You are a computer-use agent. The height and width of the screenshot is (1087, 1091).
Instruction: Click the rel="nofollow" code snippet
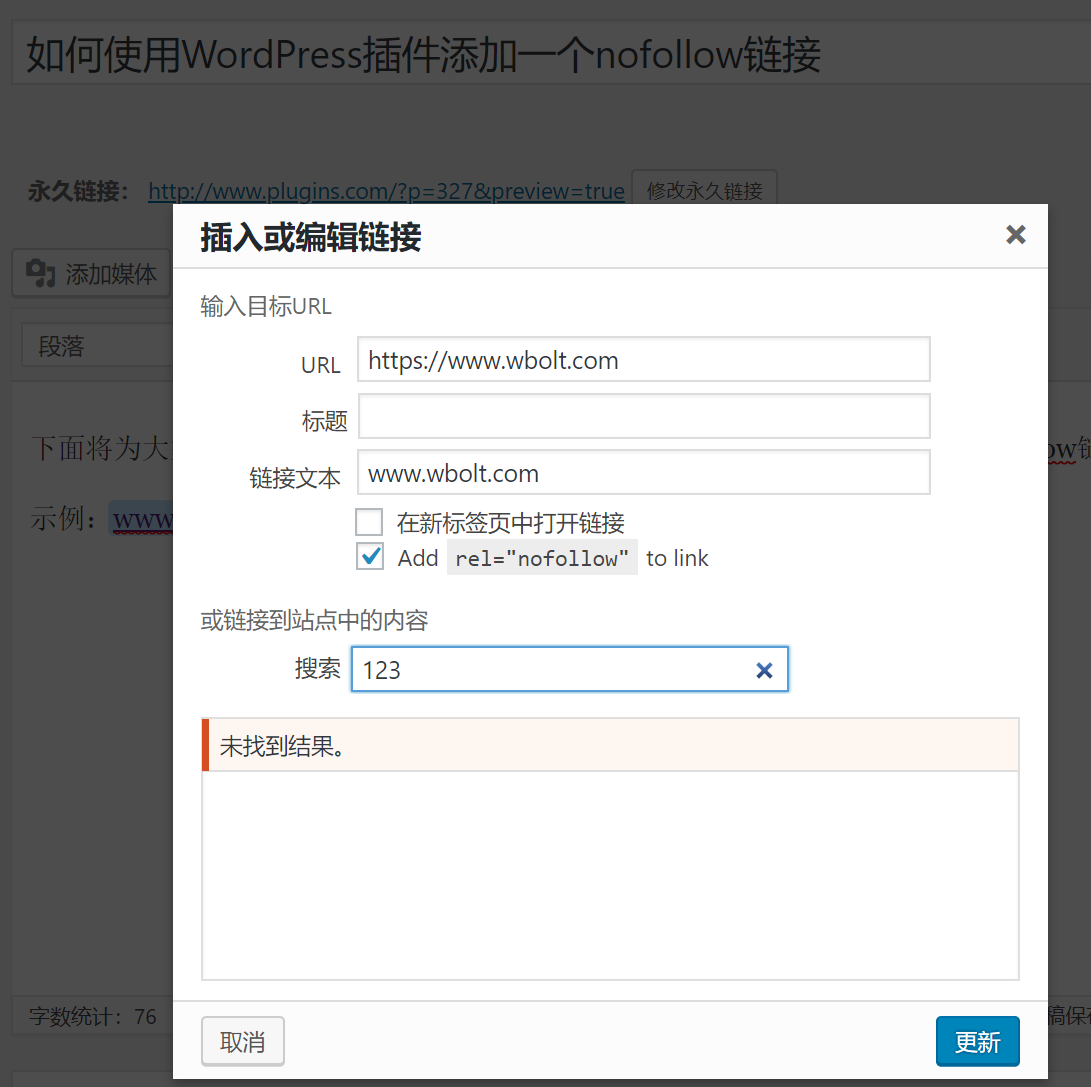click(542, 558)
